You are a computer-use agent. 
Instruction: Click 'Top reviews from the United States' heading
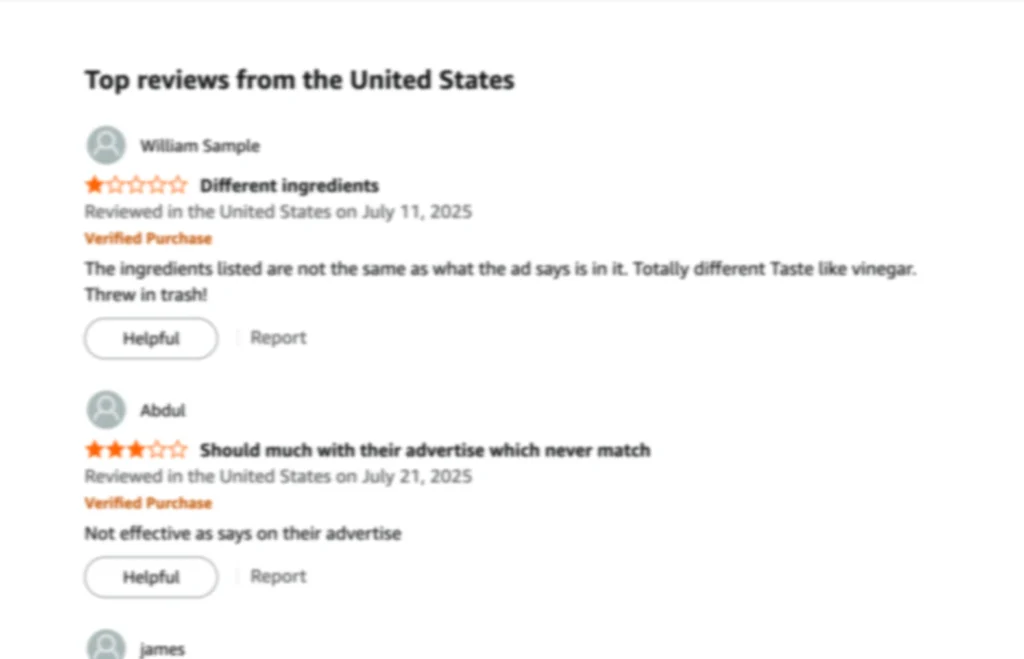[300, 80]
